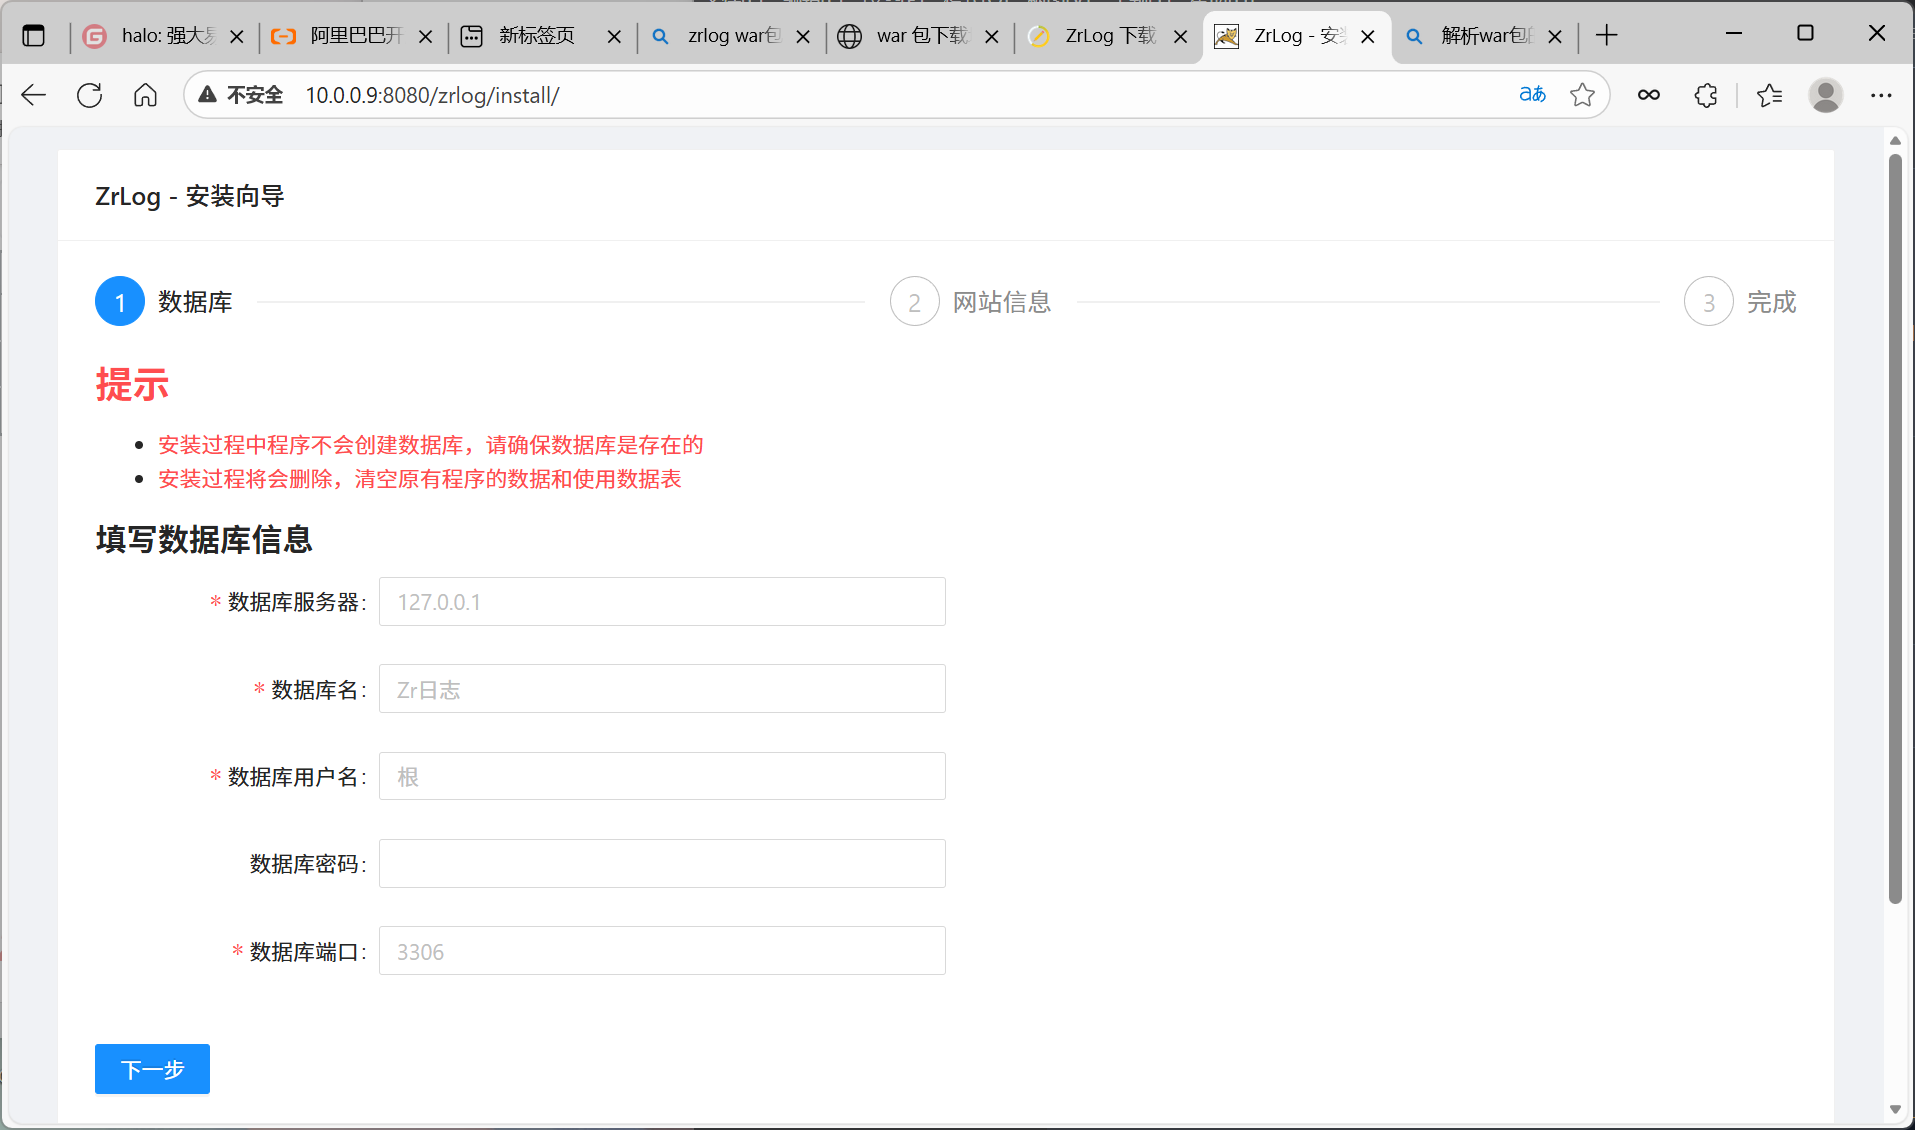The width and height of the screenshot is (1915, 1130).
Task: Reload the ZrLog install page
Action: (90, 95)
